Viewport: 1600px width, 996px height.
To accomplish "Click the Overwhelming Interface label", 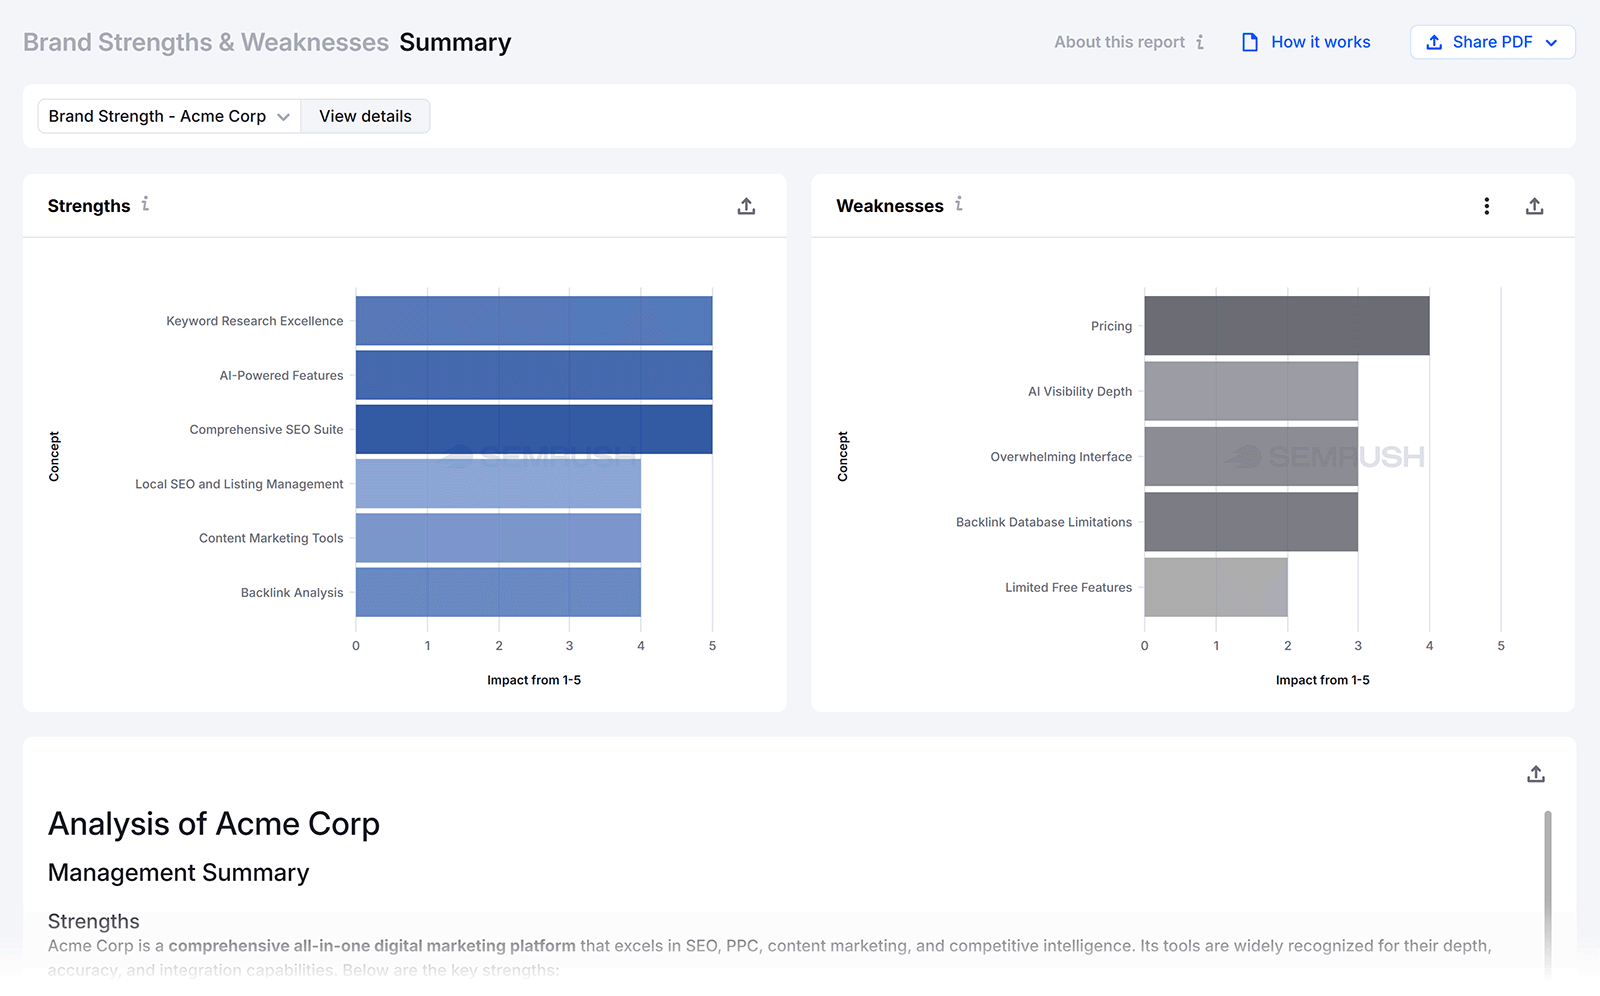I will point(1061,457).
